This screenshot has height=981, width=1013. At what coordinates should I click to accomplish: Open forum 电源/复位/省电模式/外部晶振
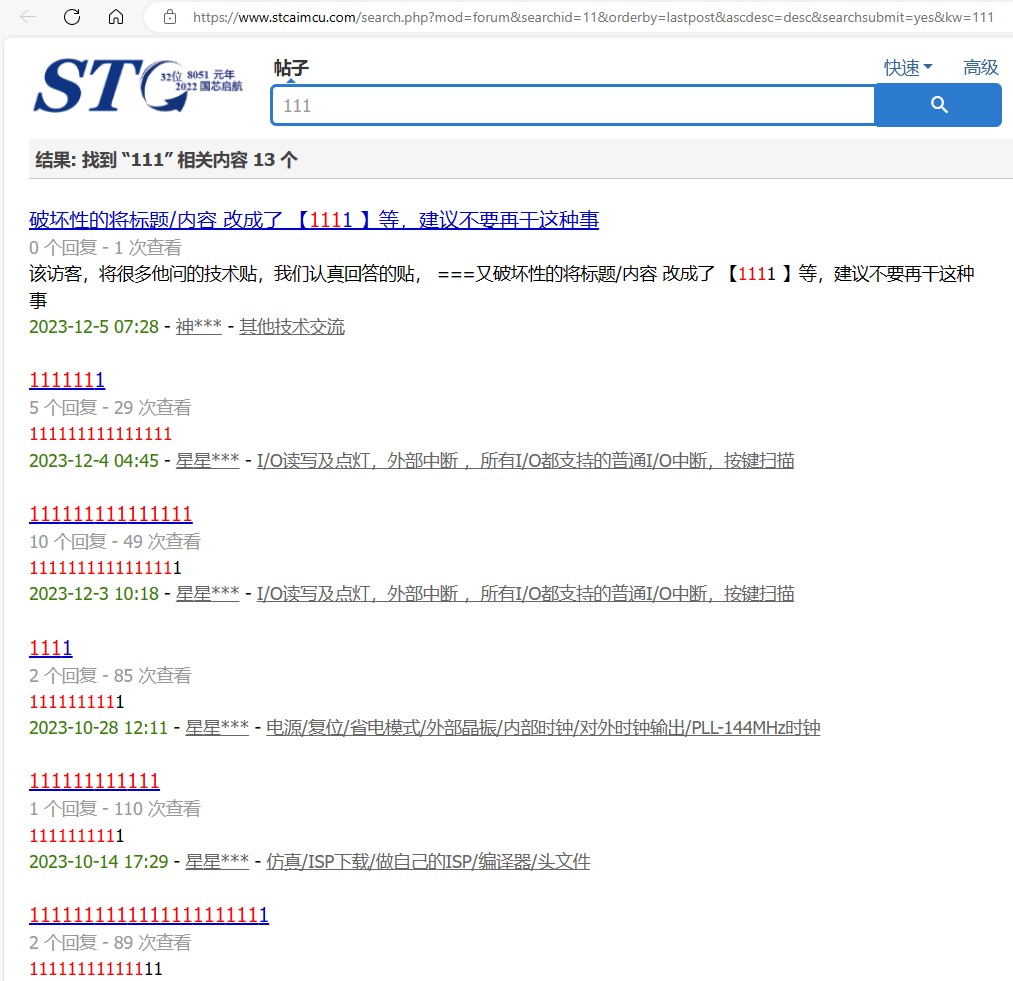543,728
